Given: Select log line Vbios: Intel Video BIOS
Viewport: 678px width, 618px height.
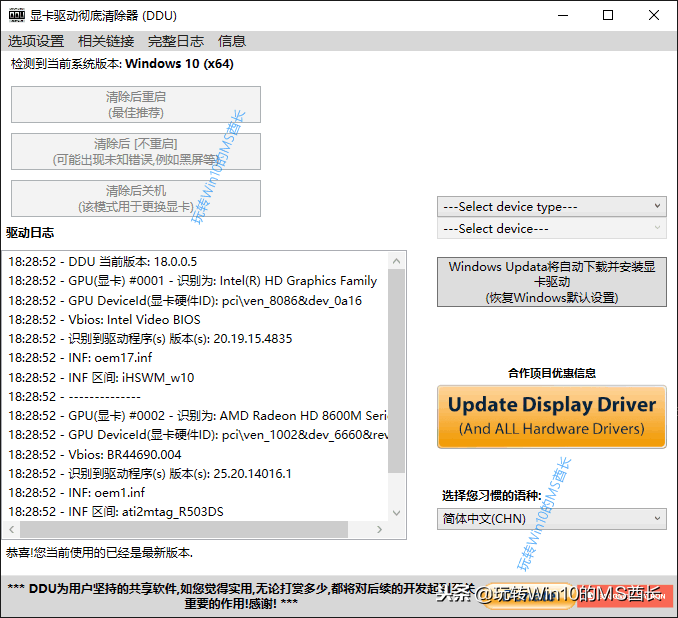Looking at the screenshot, I should coord(104,320).
